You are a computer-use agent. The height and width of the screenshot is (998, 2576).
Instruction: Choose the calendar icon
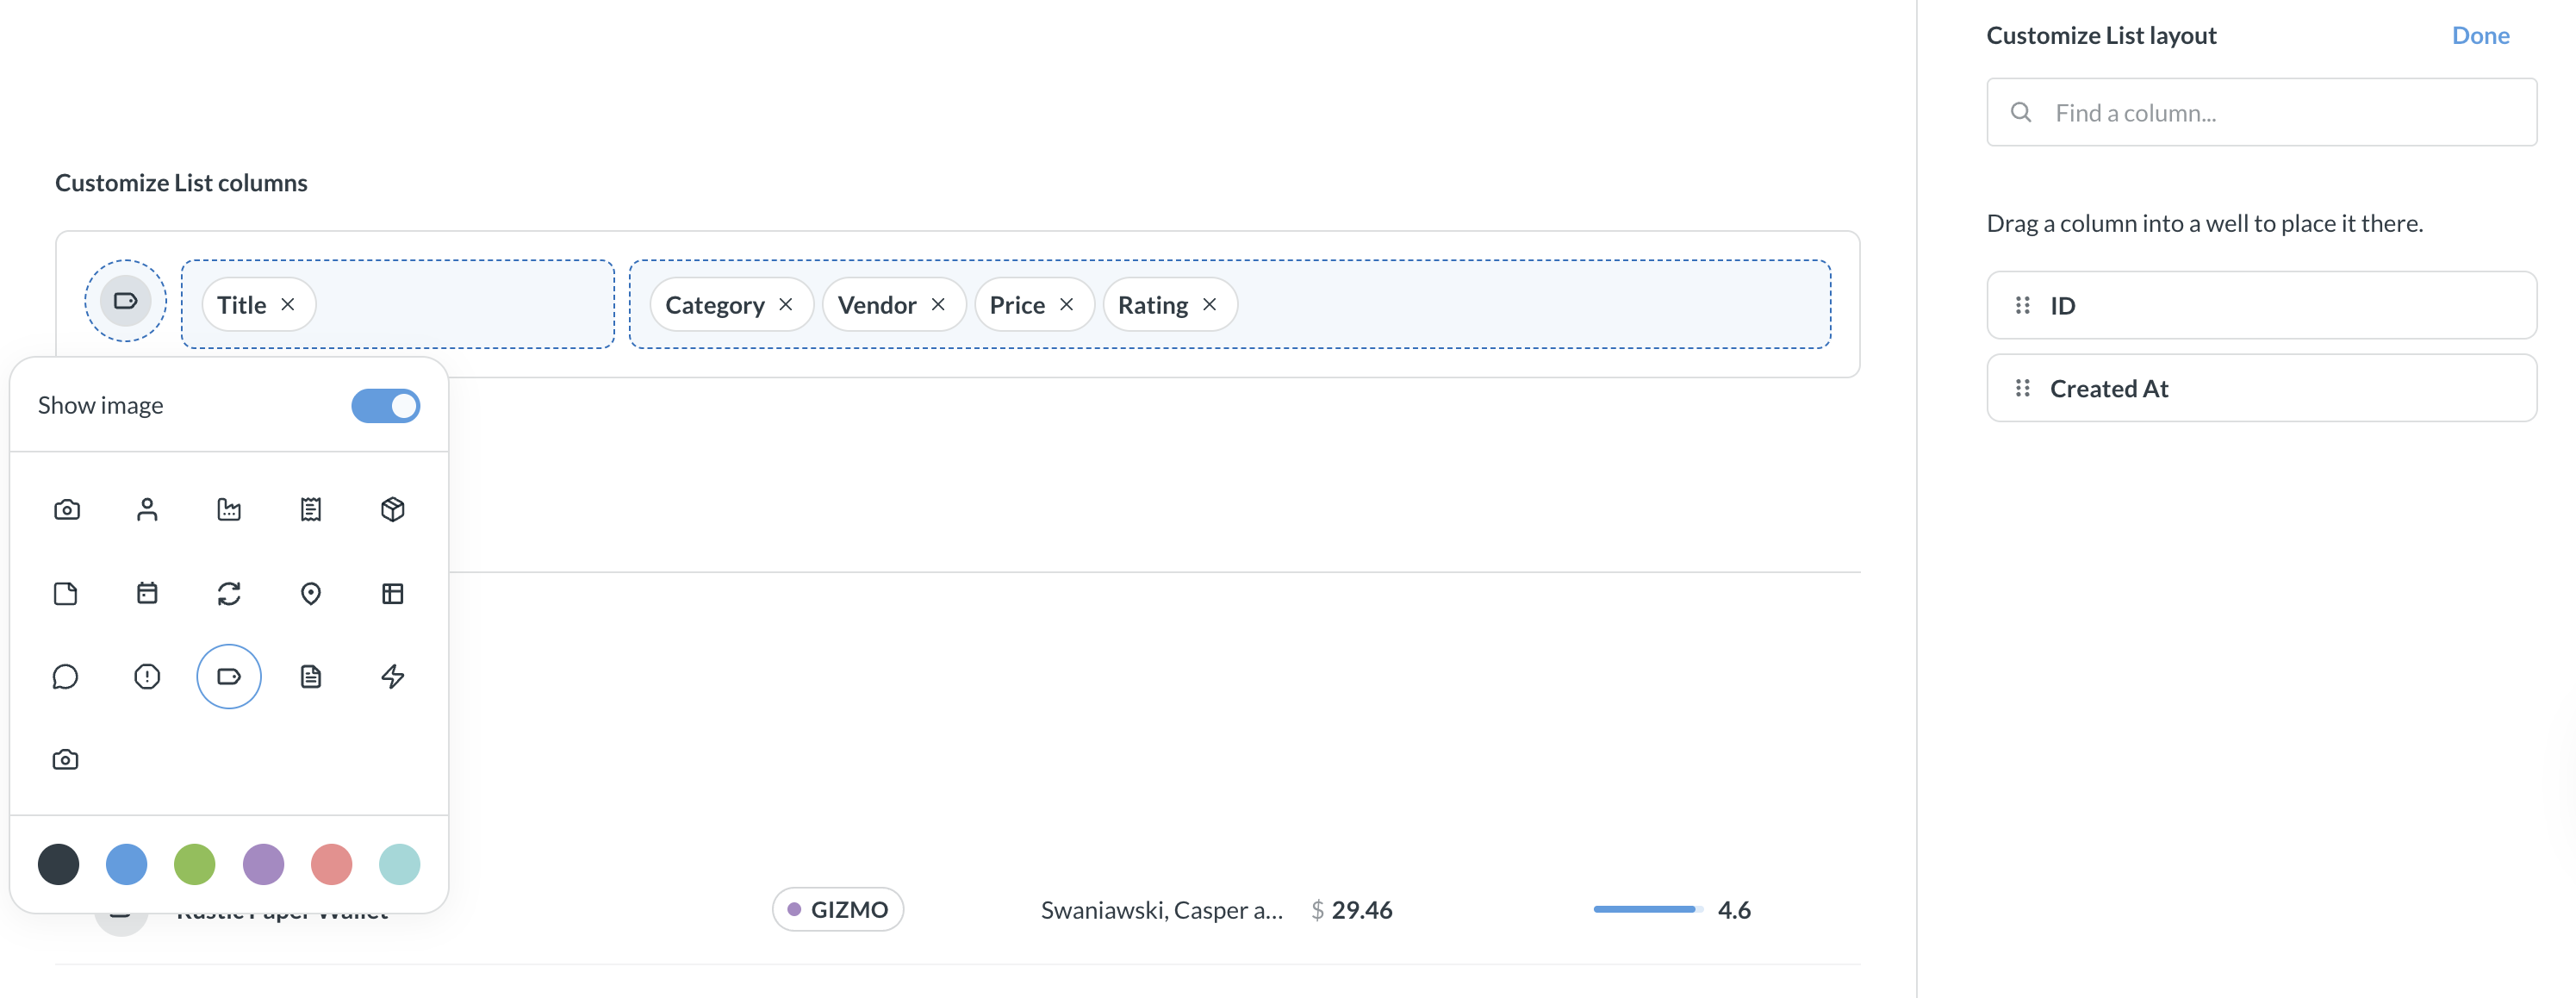click(147, 593)
